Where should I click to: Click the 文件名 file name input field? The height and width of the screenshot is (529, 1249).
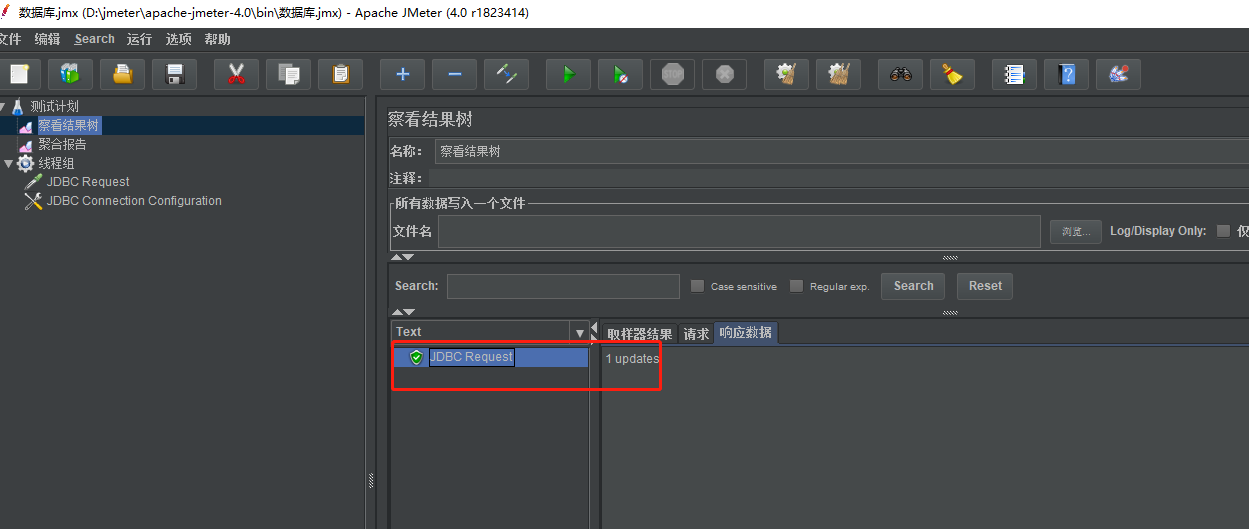740,231
